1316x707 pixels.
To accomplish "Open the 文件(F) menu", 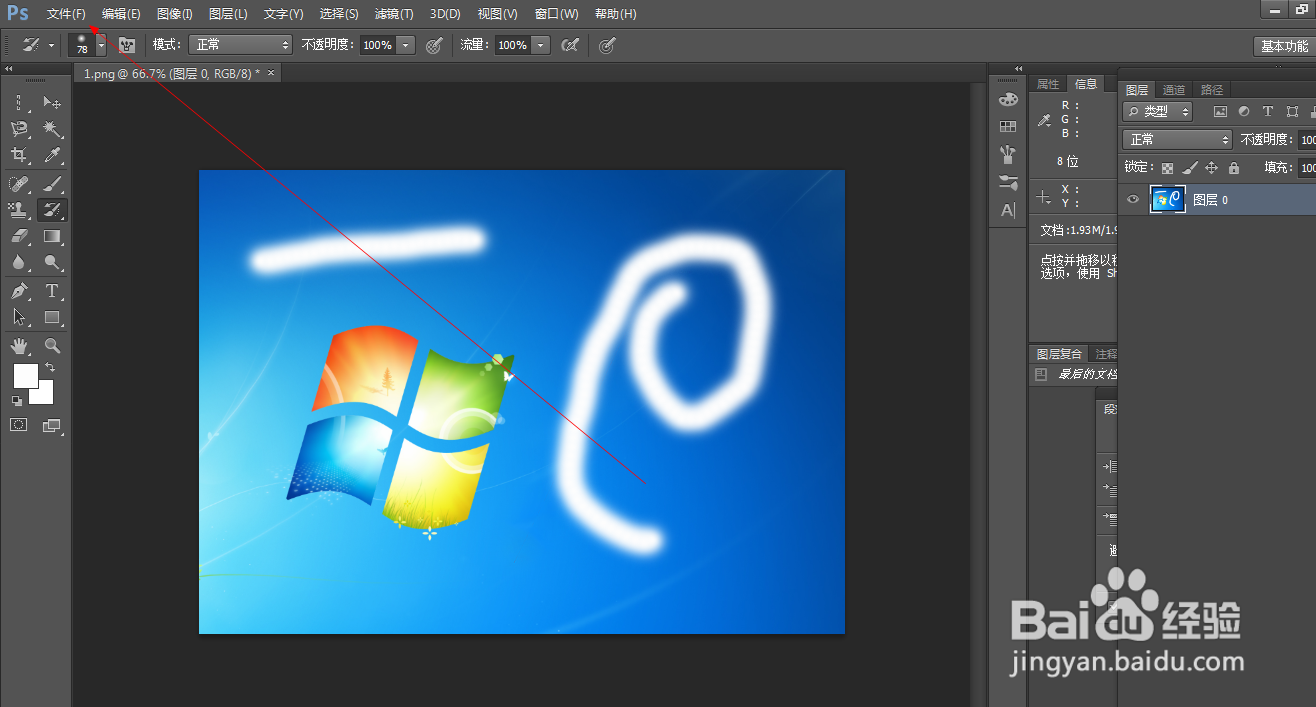I will [x=66, y=14].
